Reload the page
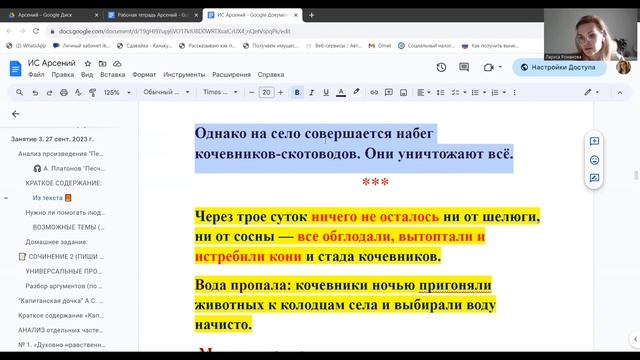Viewport: 640px width, 360px height. tap(36, 31)
